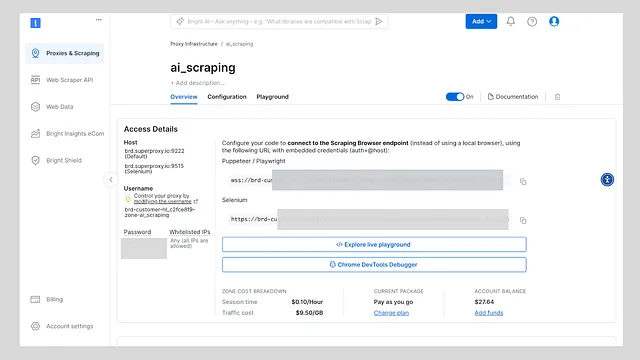
Task: Expand the Add dropdown button
Action: click(481, 21)
